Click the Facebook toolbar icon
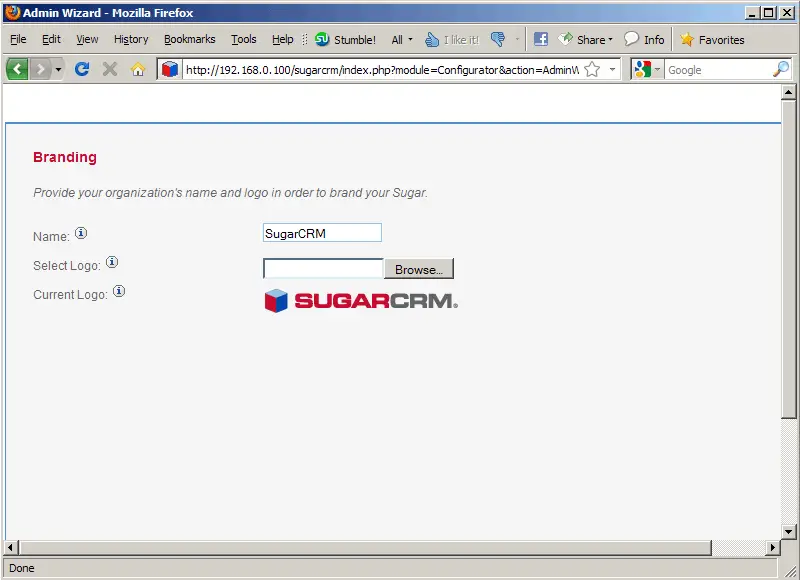The width and height of the screenshot is (800, 580). (540, 39)
